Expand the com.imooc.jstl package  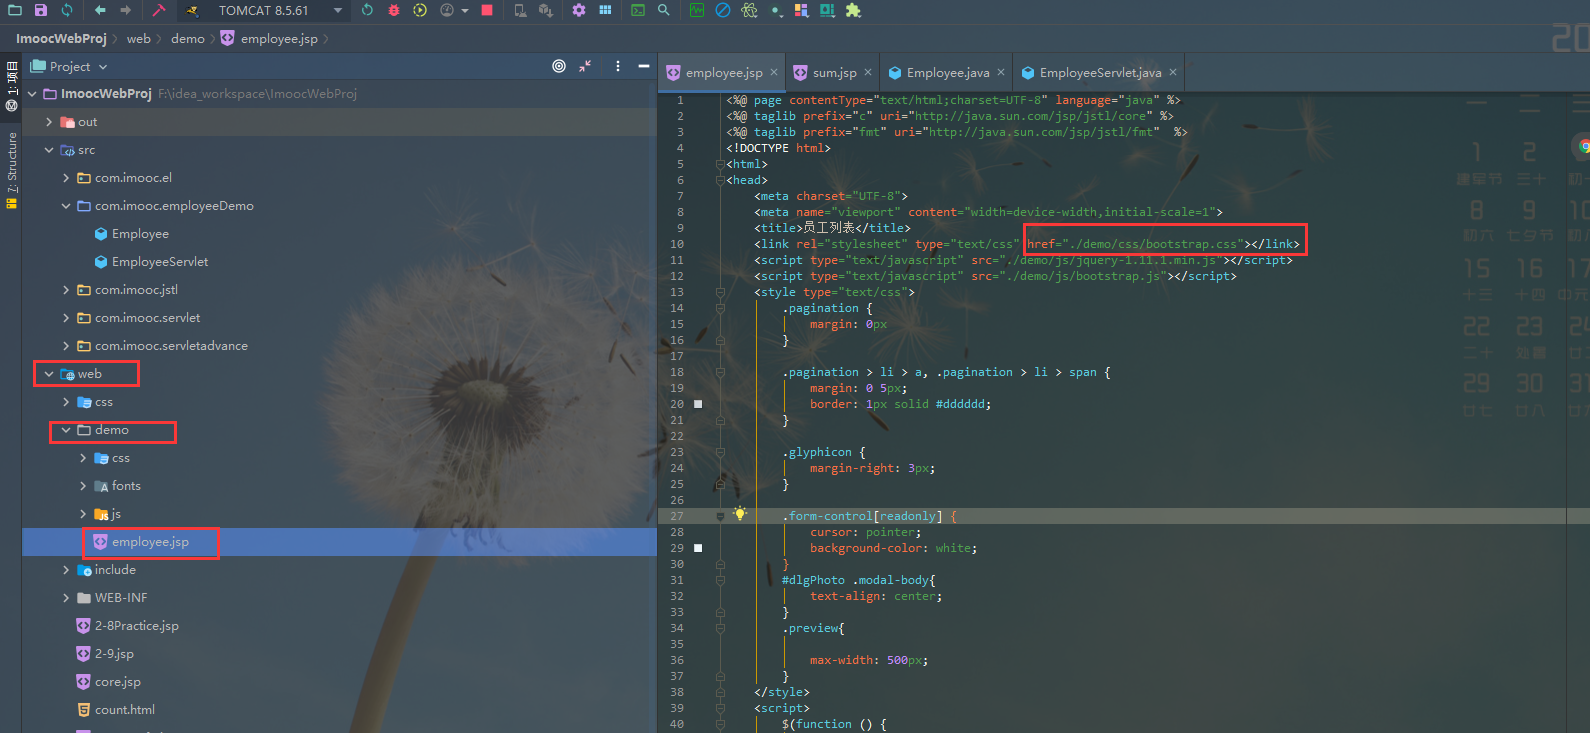[66, 290]
